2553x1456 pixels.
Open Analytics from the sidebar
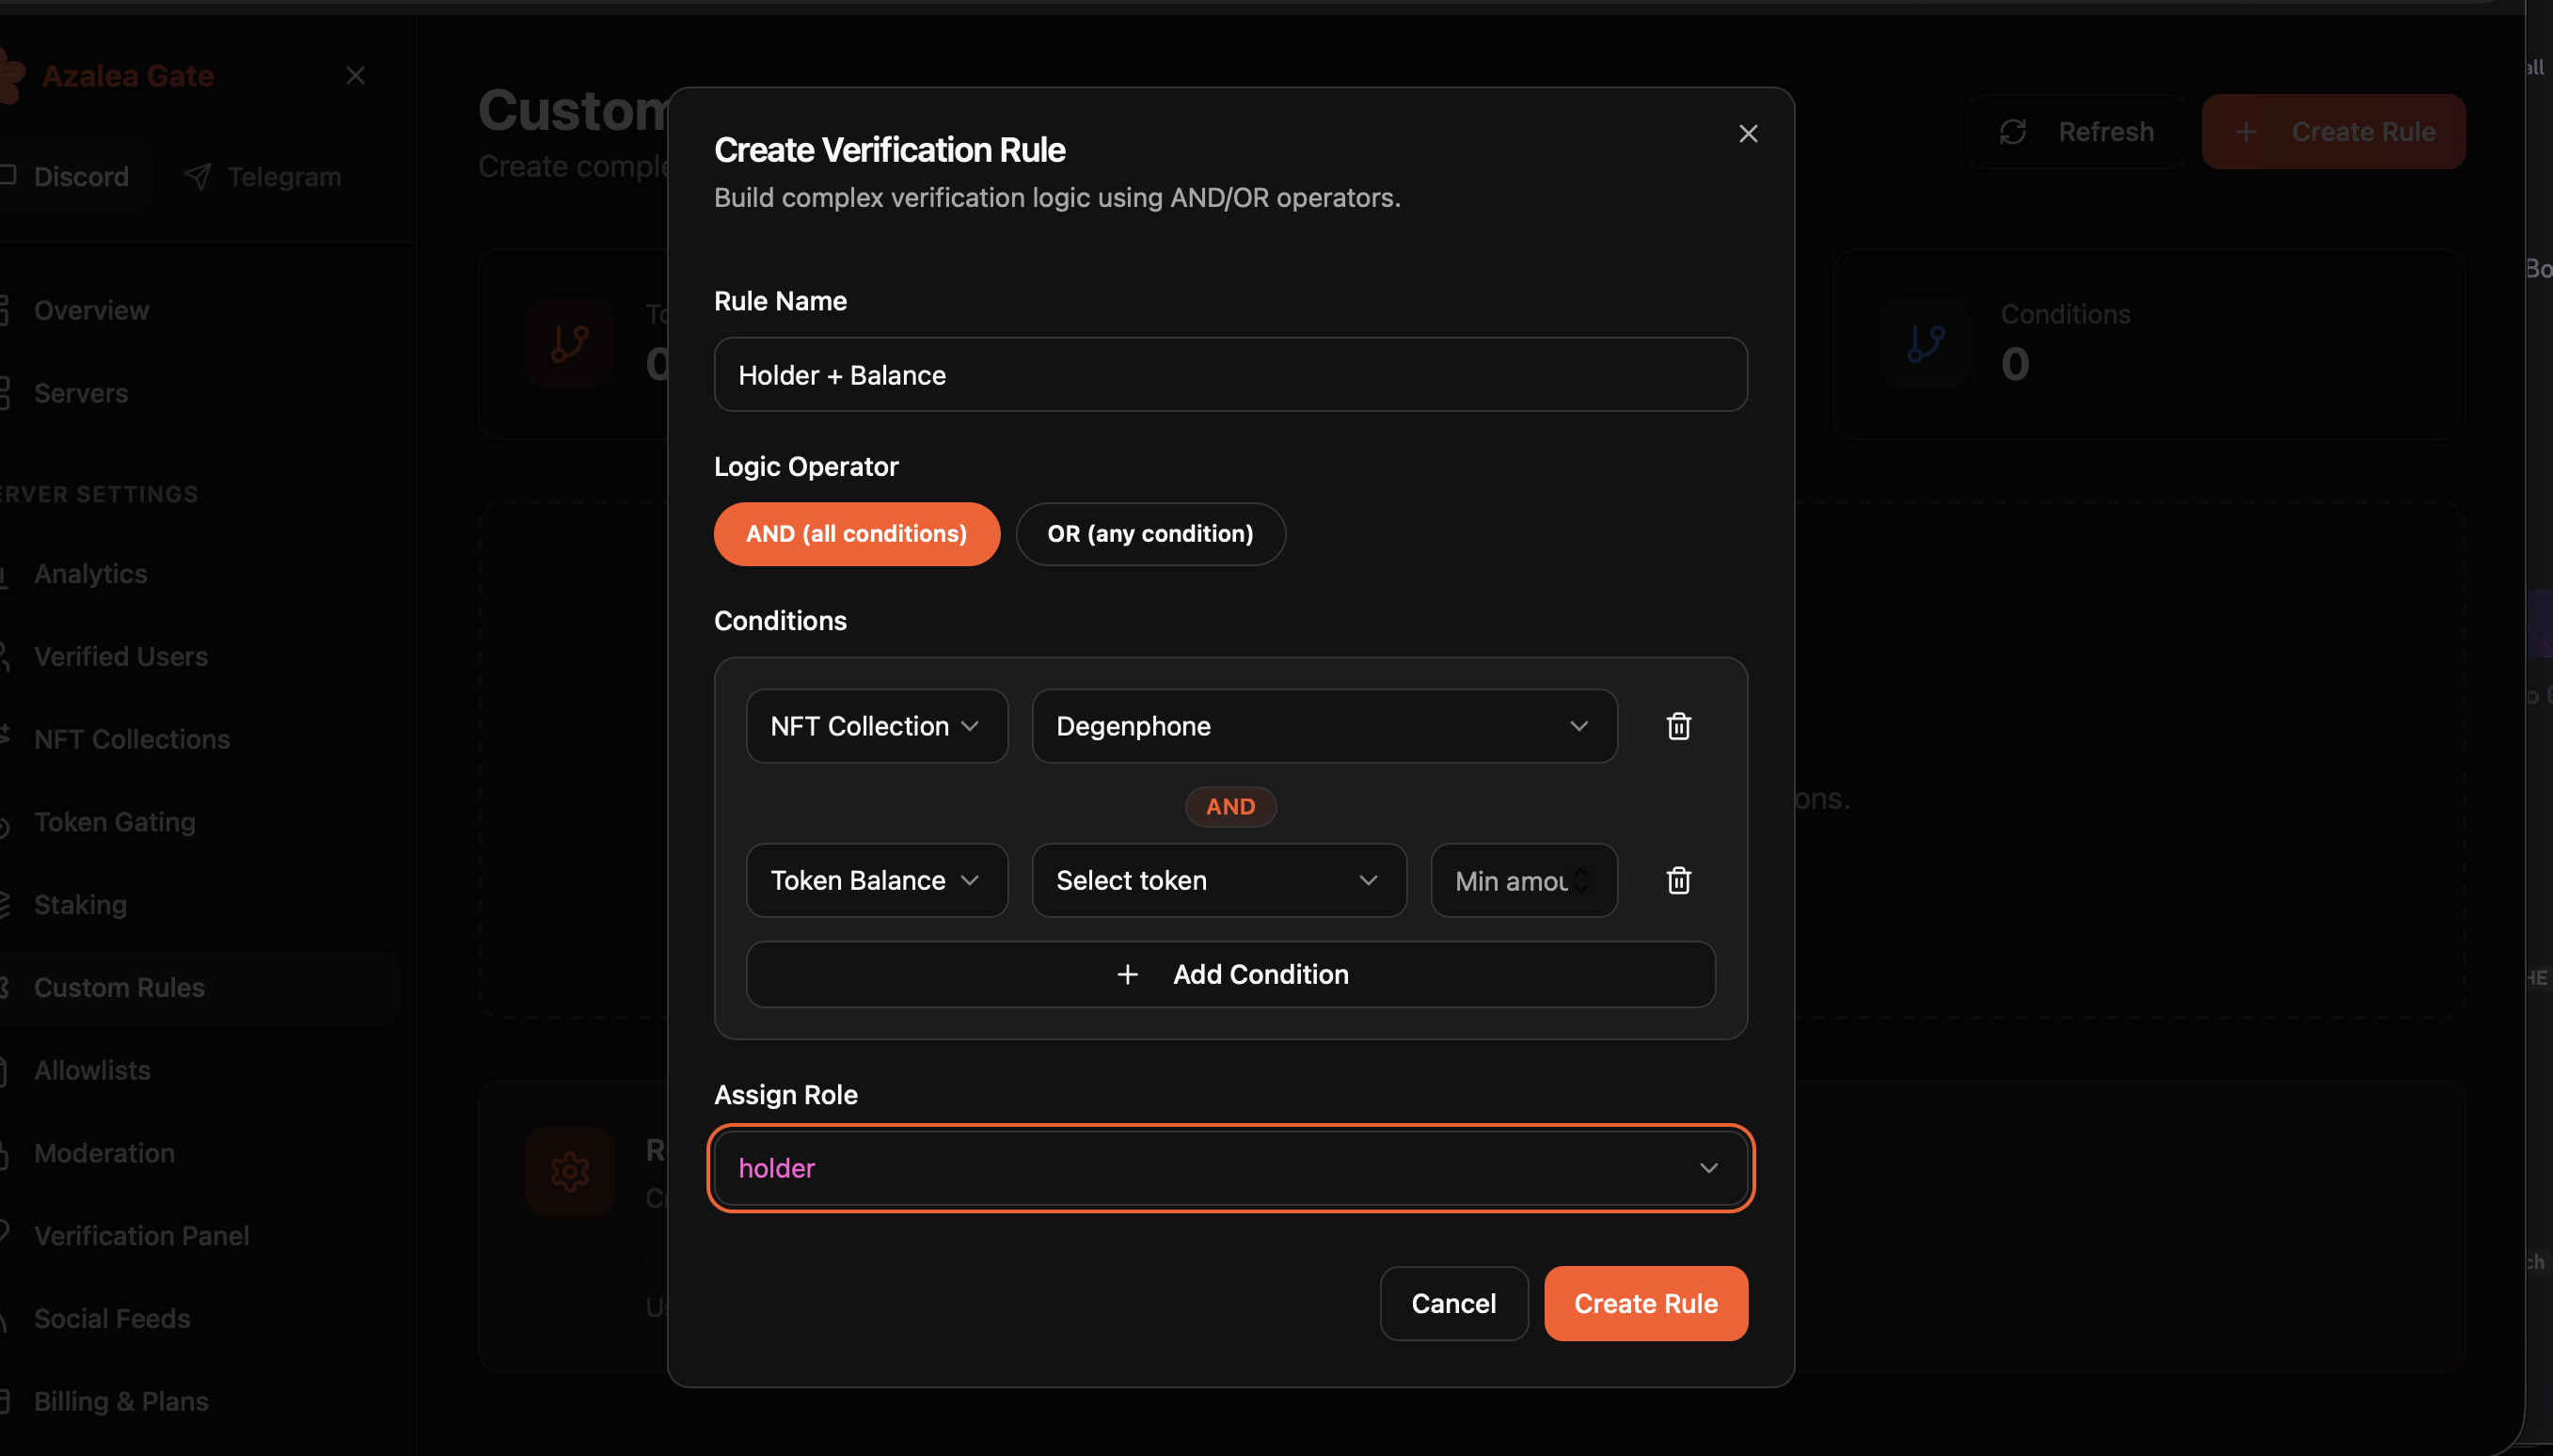click(89, 574)
